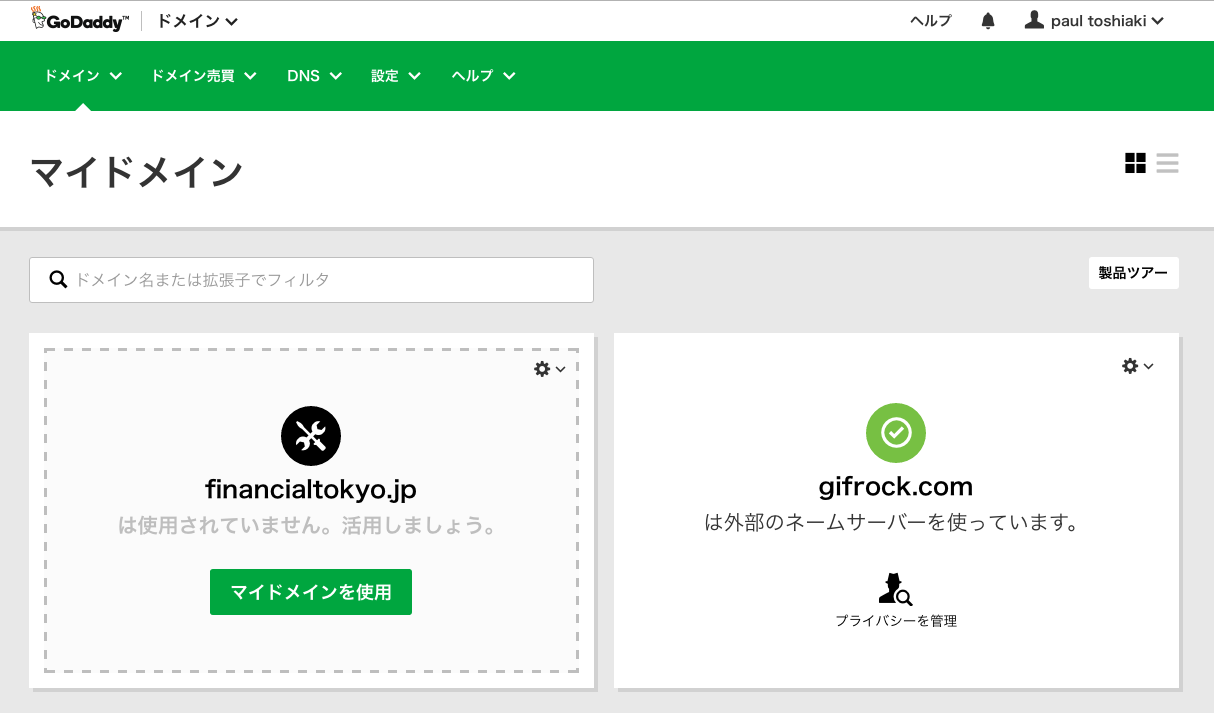Expand the ドメイン売買 menu
1214x713 pixels.
(204, 76)
